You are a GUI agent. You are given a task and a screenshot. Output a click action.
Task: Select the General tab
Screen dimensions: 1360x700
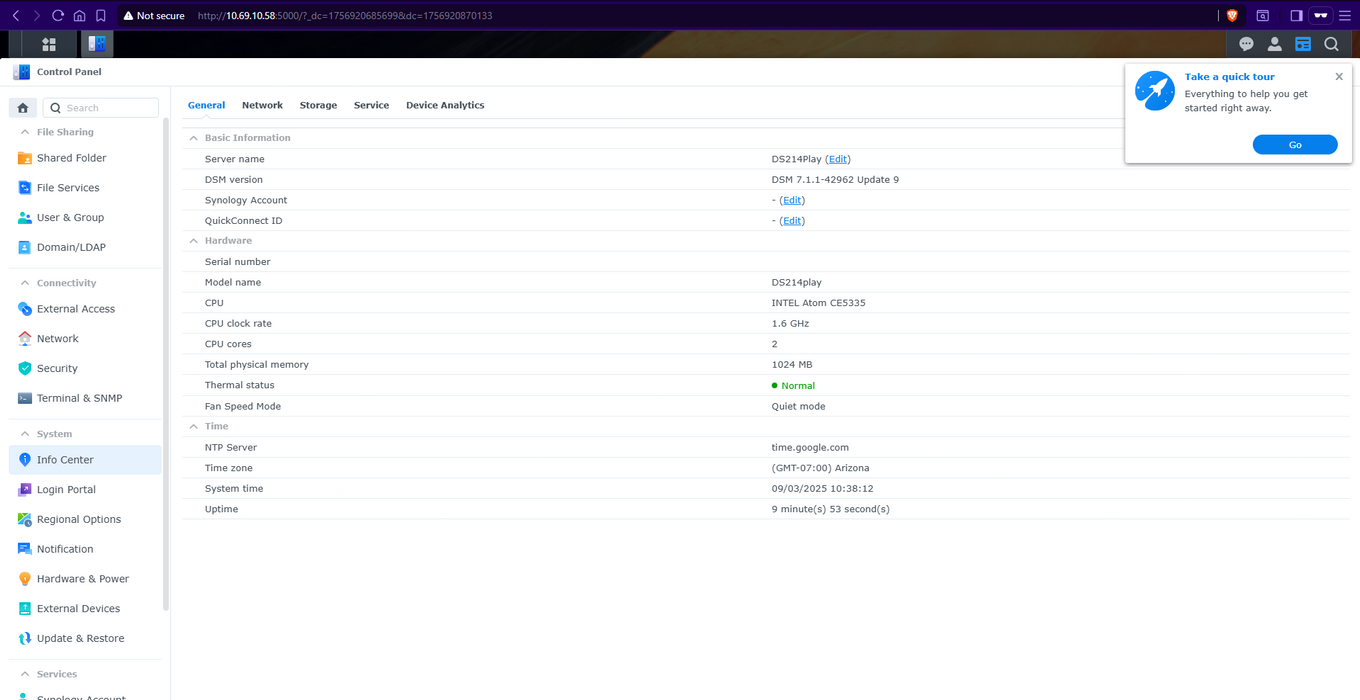(206, 105)
